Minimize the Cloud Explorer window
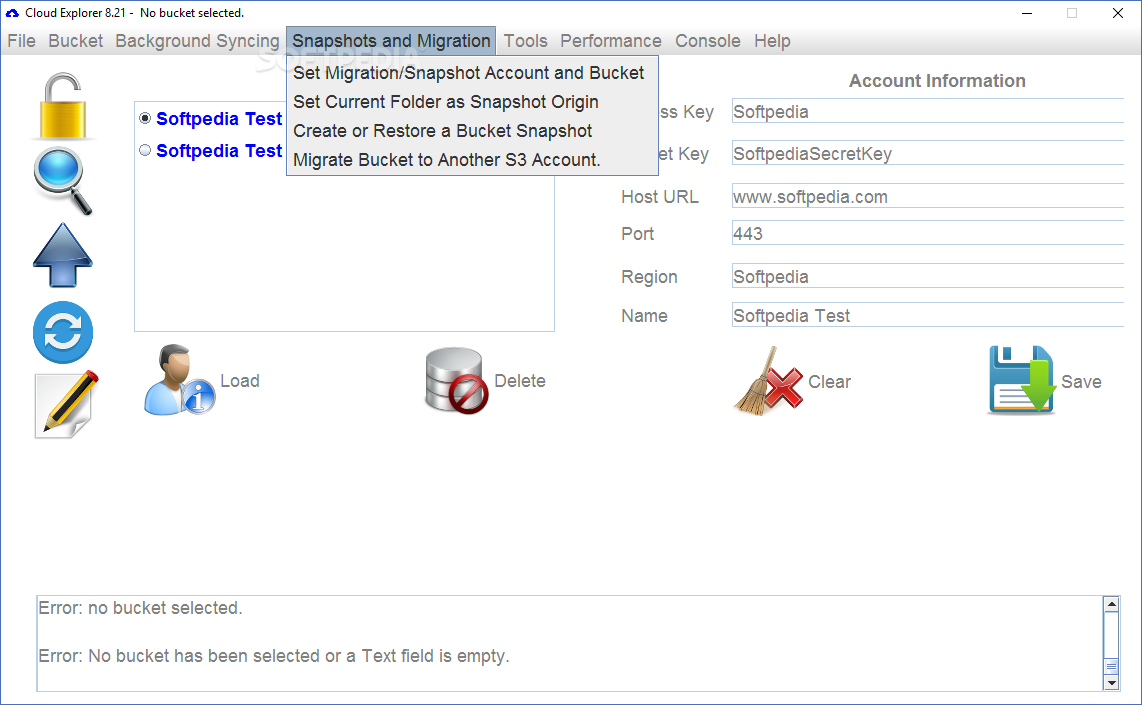1142x705 pixels. pos(1027,13)
